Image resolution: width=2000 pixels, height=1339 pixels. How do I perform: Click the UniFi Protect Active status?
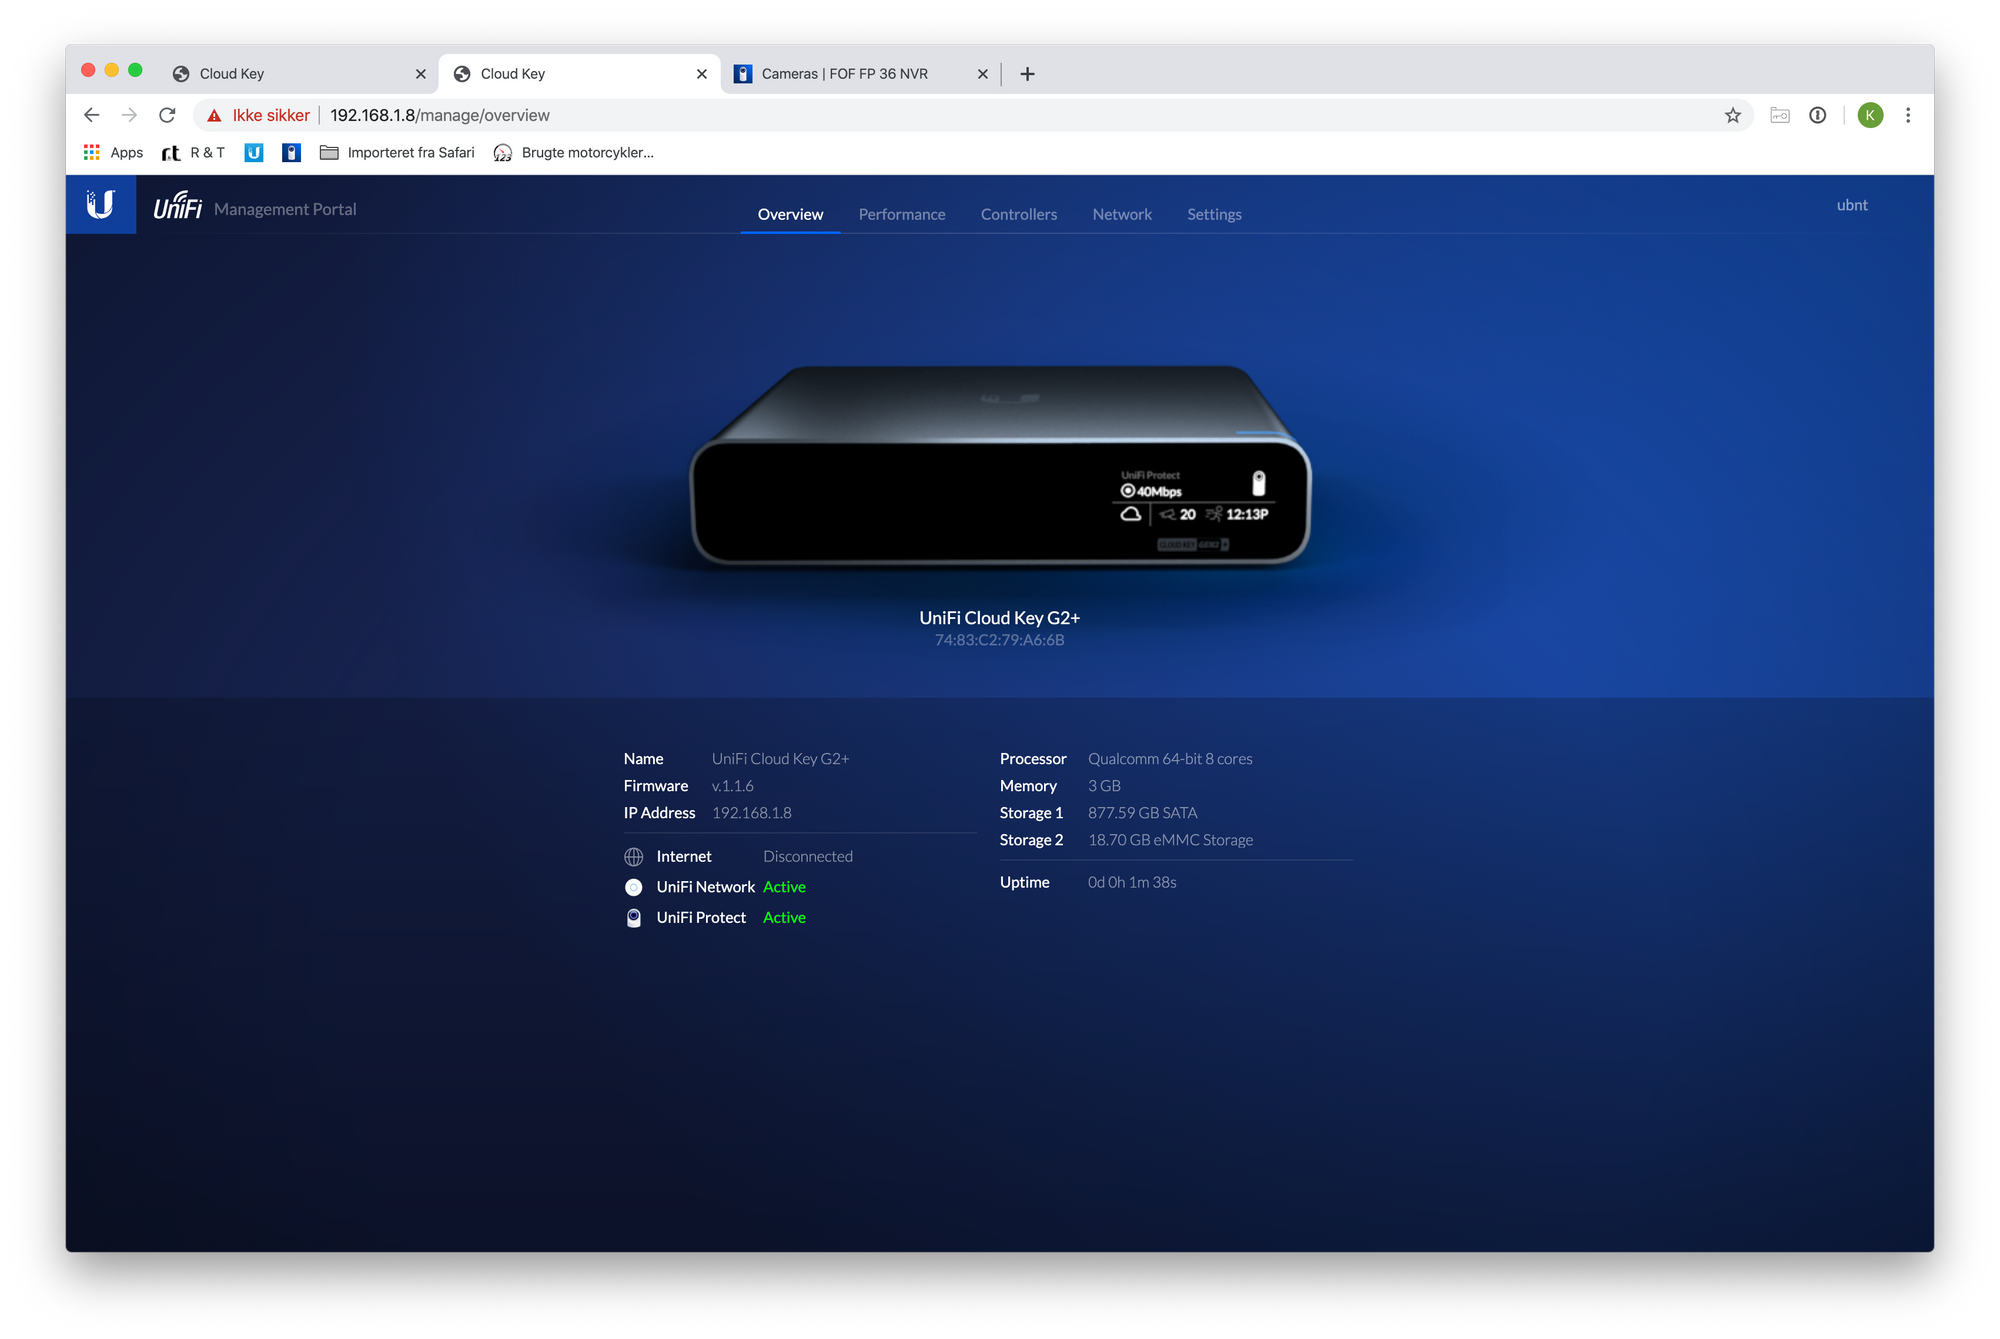click(784, 918)
